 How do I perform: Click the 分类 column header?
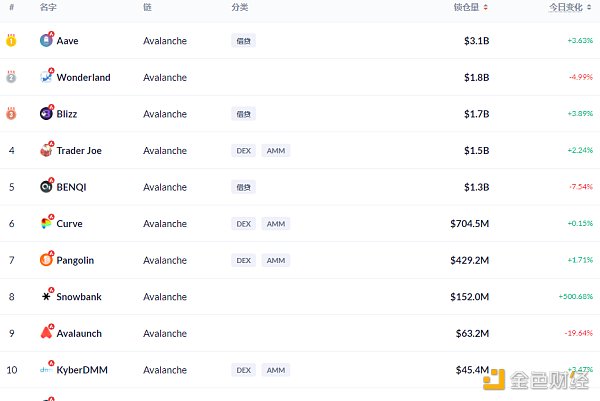(x=240, y=7)
